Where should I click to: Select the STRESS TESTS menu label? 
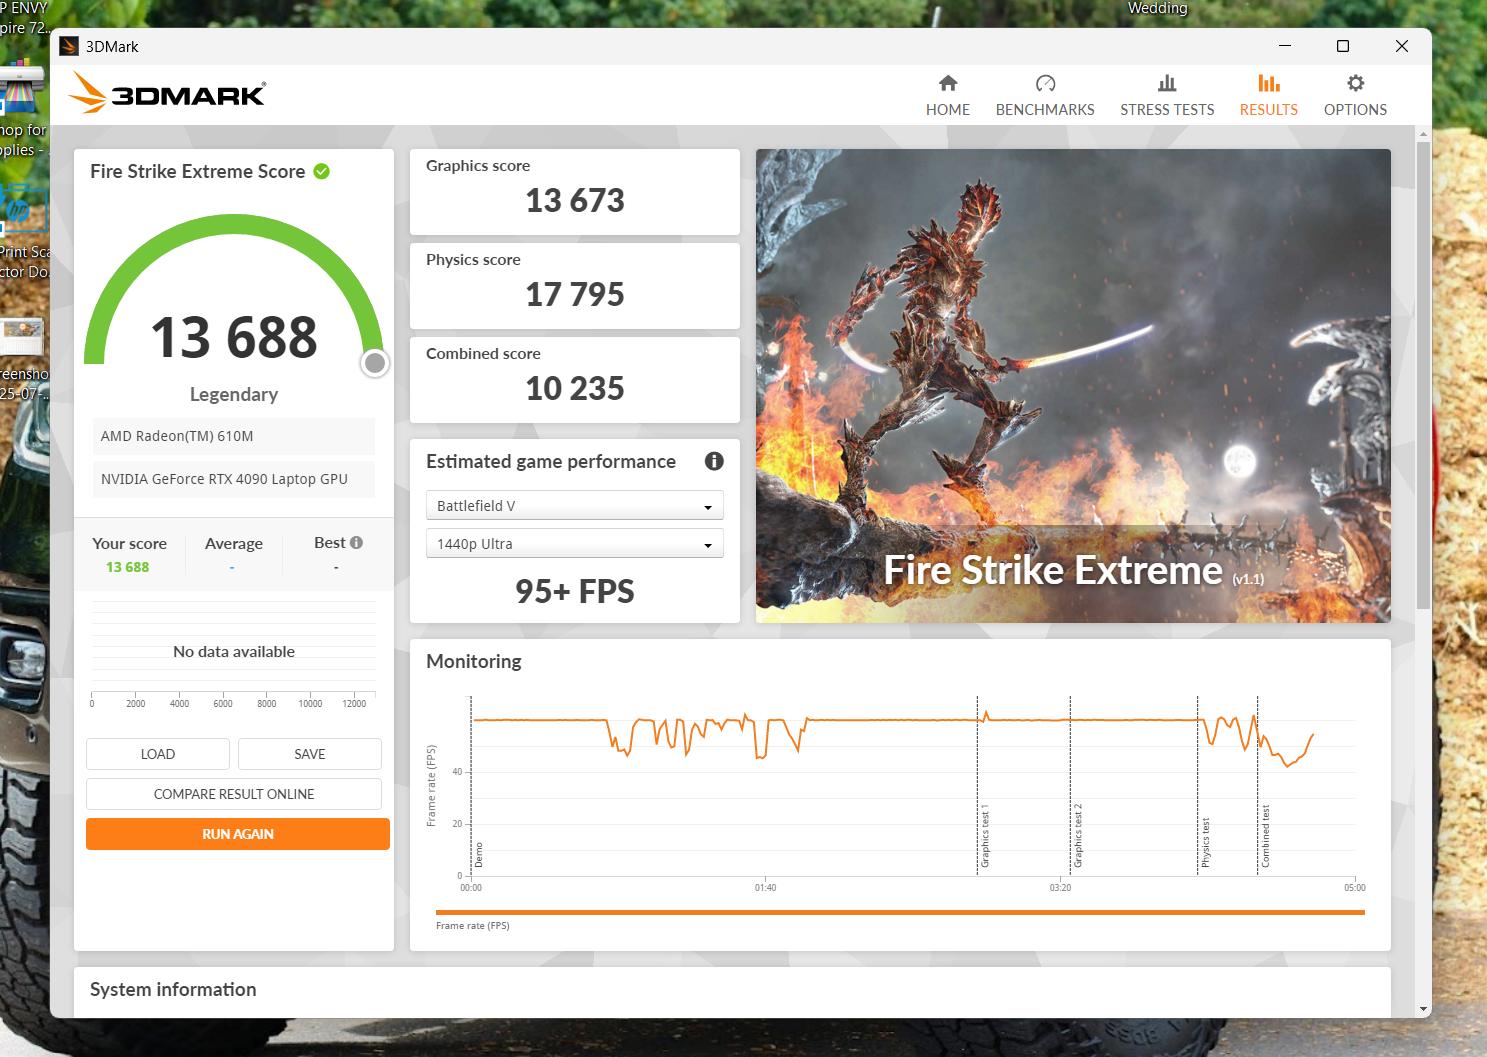1167,109
